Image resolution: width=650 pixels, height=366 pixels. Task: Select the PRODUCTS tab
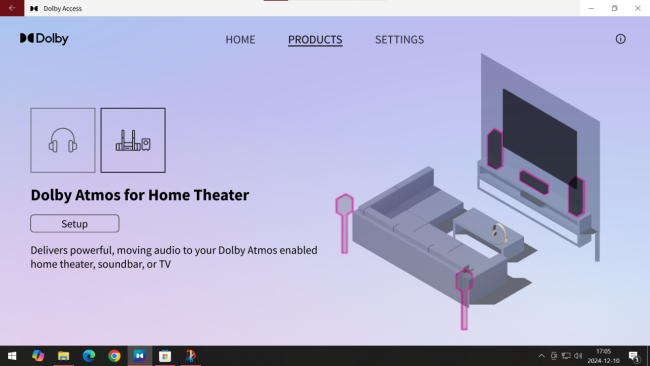coord(315,39)
